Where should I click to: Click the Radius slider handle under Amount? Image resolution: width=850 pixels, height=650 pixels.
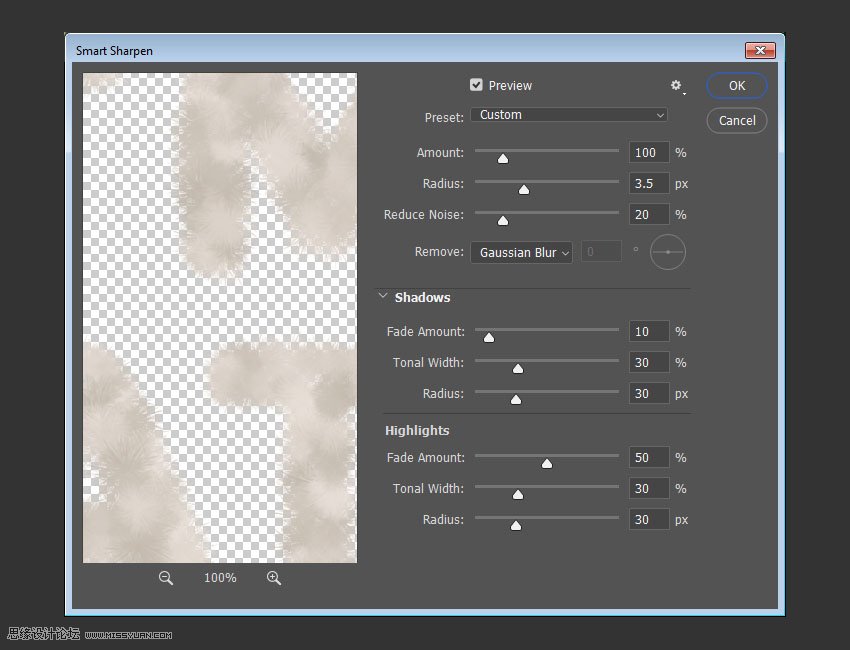[523, 189]
